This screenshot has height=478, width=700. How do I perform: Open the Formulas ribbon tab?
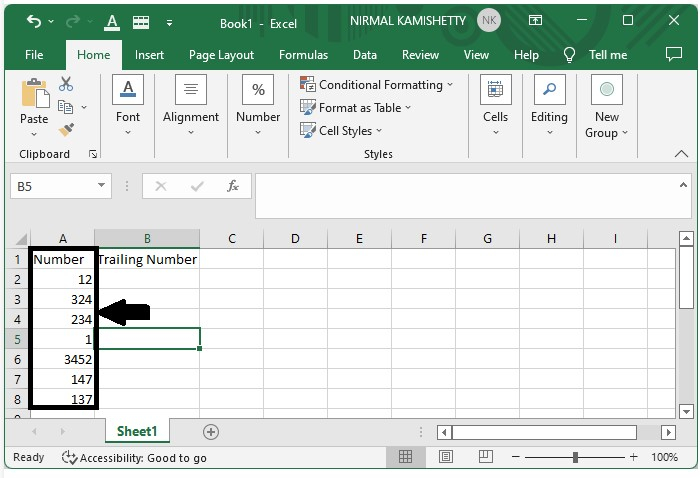coord(303,55)
